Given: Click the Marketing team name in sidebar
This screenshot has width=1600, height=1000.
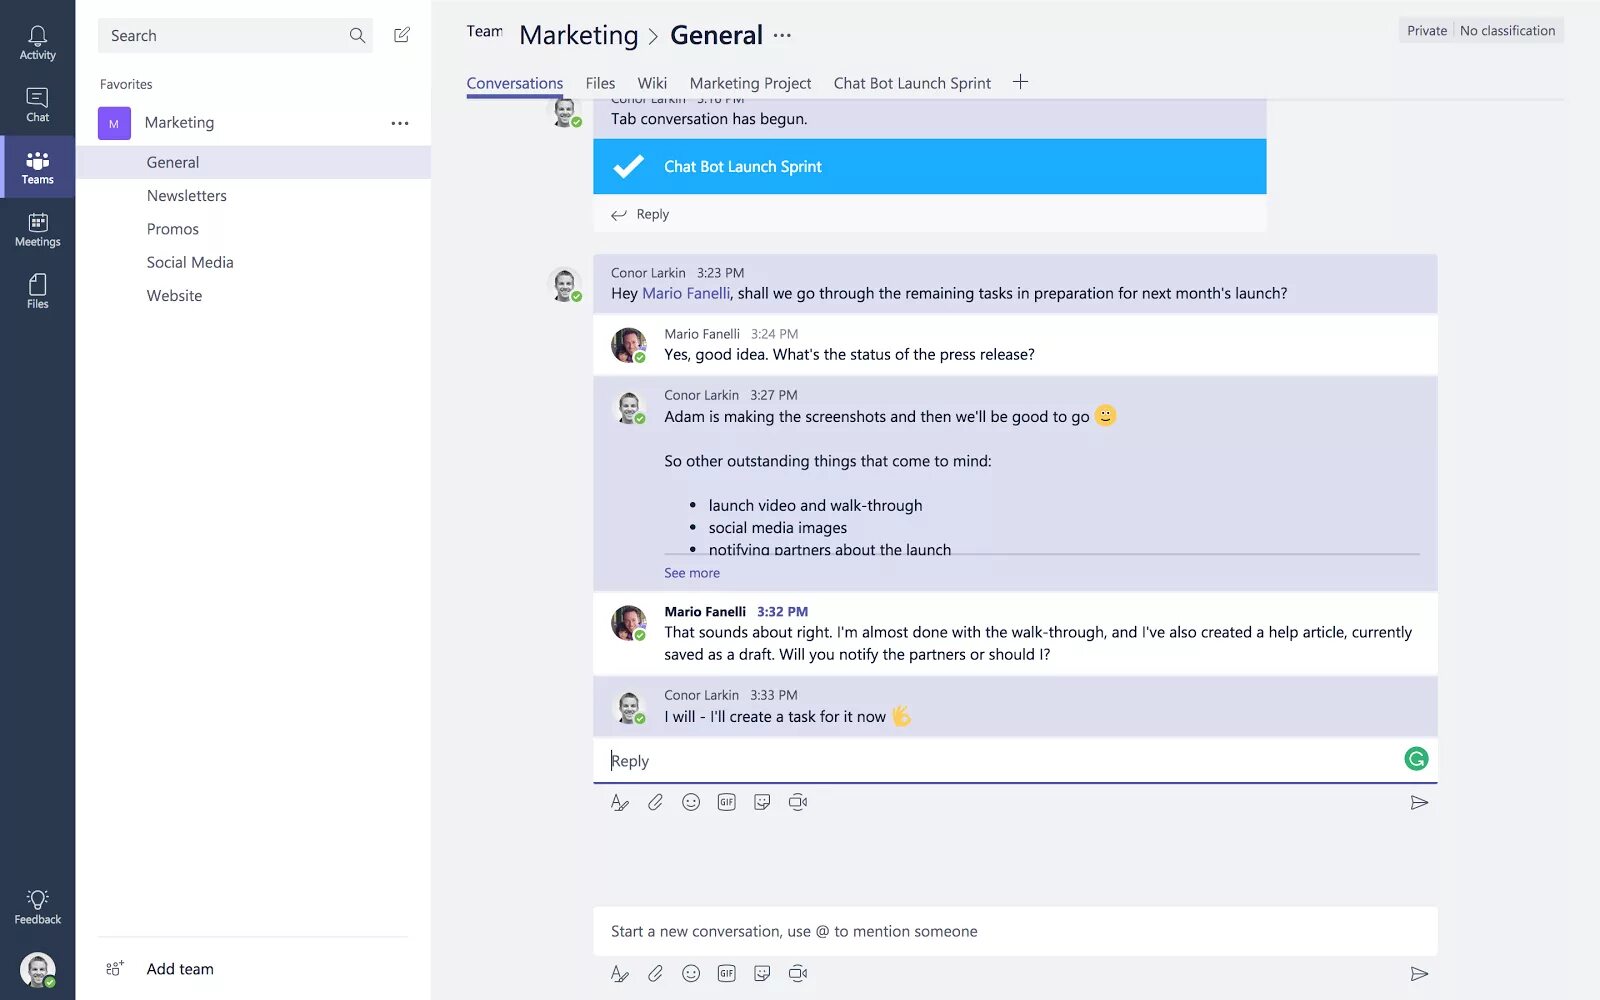Looking at the screenshot, I should point(179,122).
